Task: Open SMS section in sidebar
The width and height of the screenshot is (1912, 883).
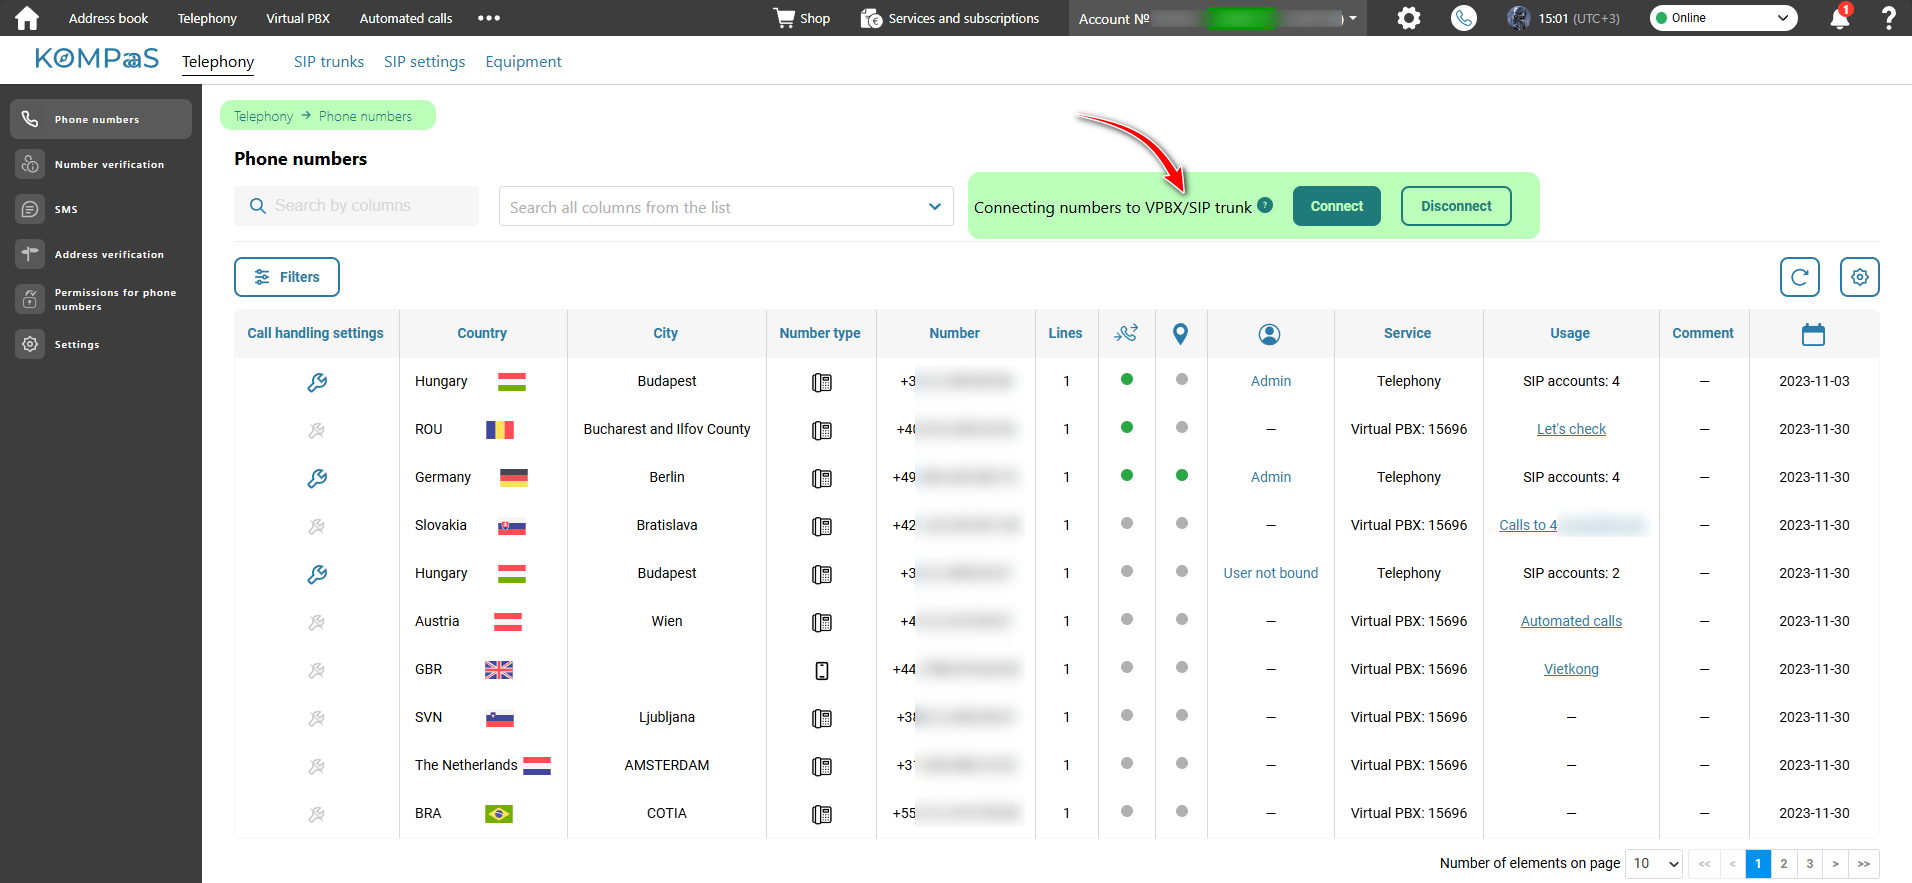Action: (101, 209)
